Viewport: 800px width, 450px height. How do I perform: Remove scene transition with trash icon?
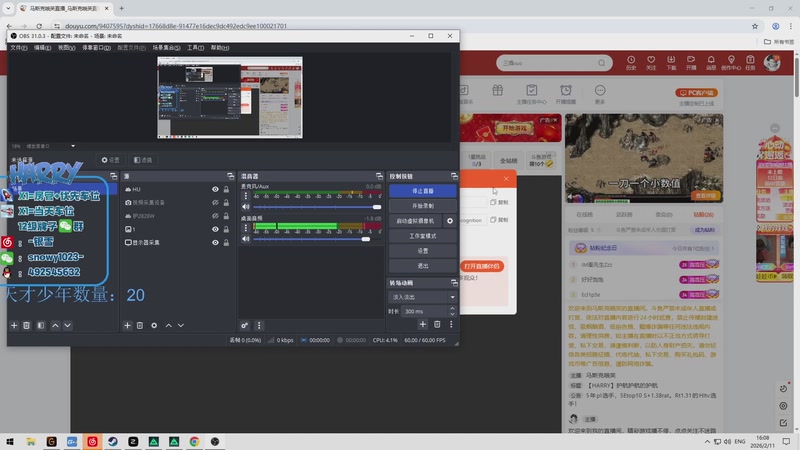coord(437,324)
